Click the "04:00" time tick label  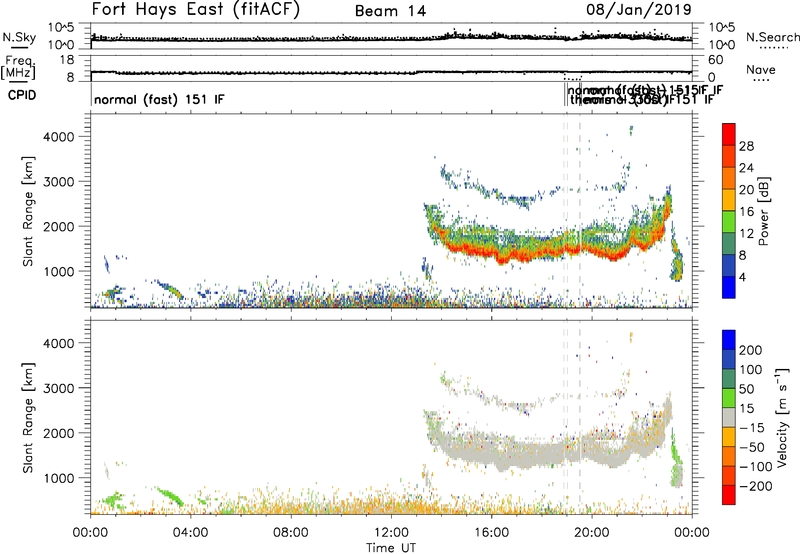pyautogui.click(x=190, y=533)
